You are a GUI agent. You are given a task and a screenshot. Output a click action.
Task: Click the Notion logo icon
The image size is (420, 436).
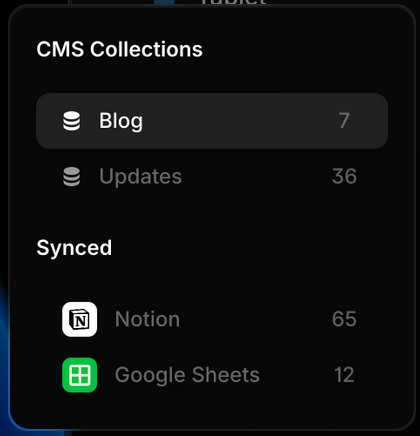tap(80, 319)
